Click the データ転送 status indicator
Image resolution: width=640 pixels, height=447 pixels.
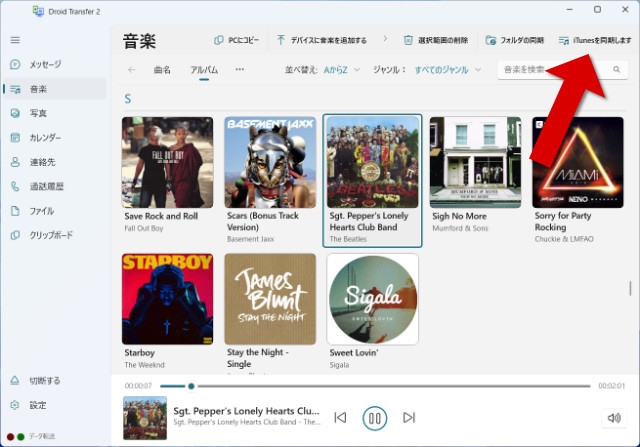click(x=31, y=436)
